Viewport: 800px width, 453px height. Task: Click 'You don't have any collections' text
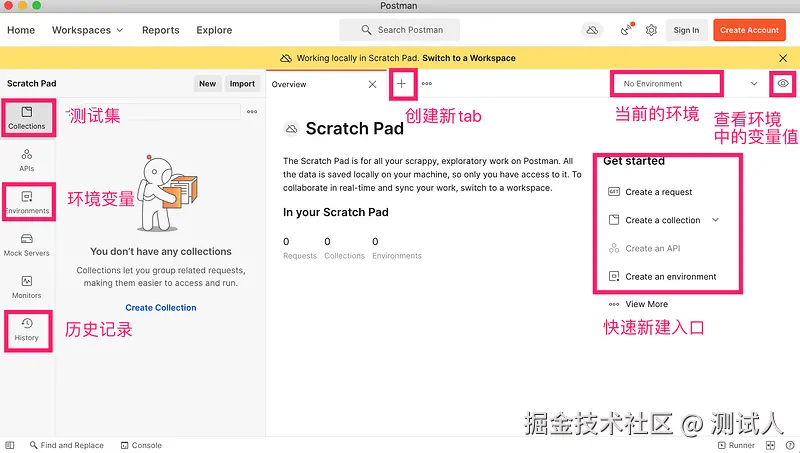click(x=161, y=251)
